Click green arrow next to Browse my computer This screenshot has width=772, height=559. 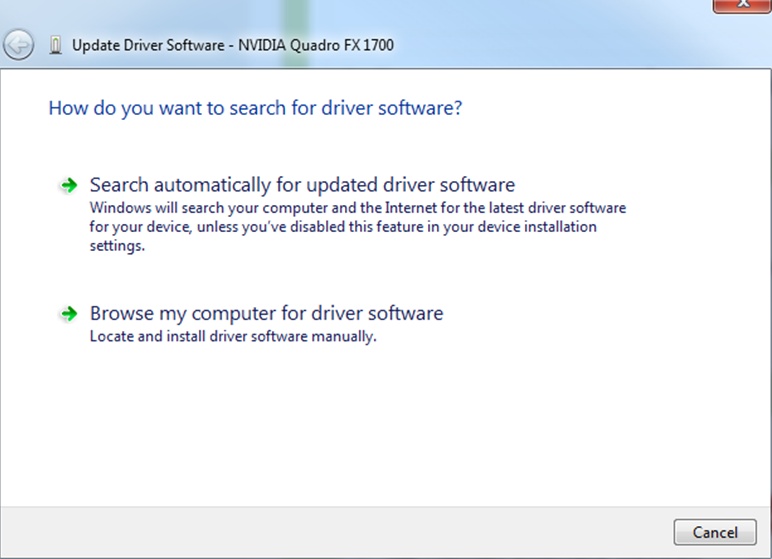69,314
